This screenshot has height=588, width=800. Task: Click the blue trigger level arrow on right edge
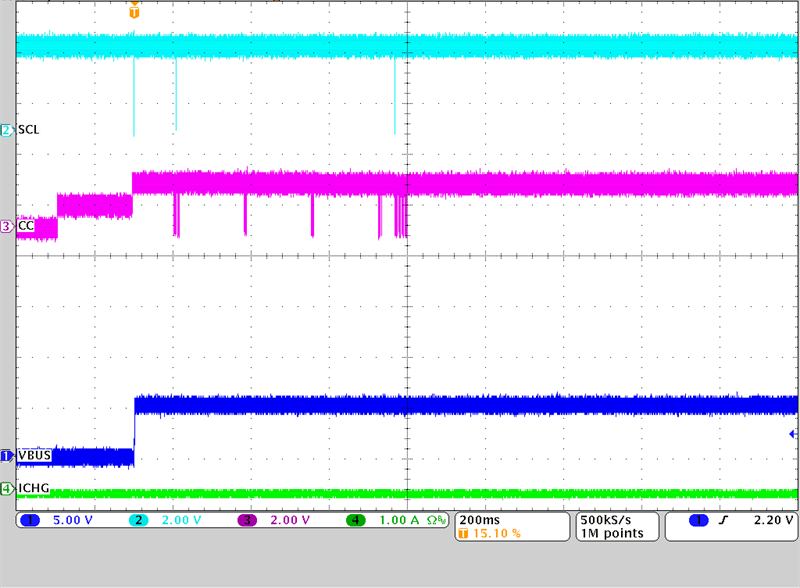coord(793,434)
